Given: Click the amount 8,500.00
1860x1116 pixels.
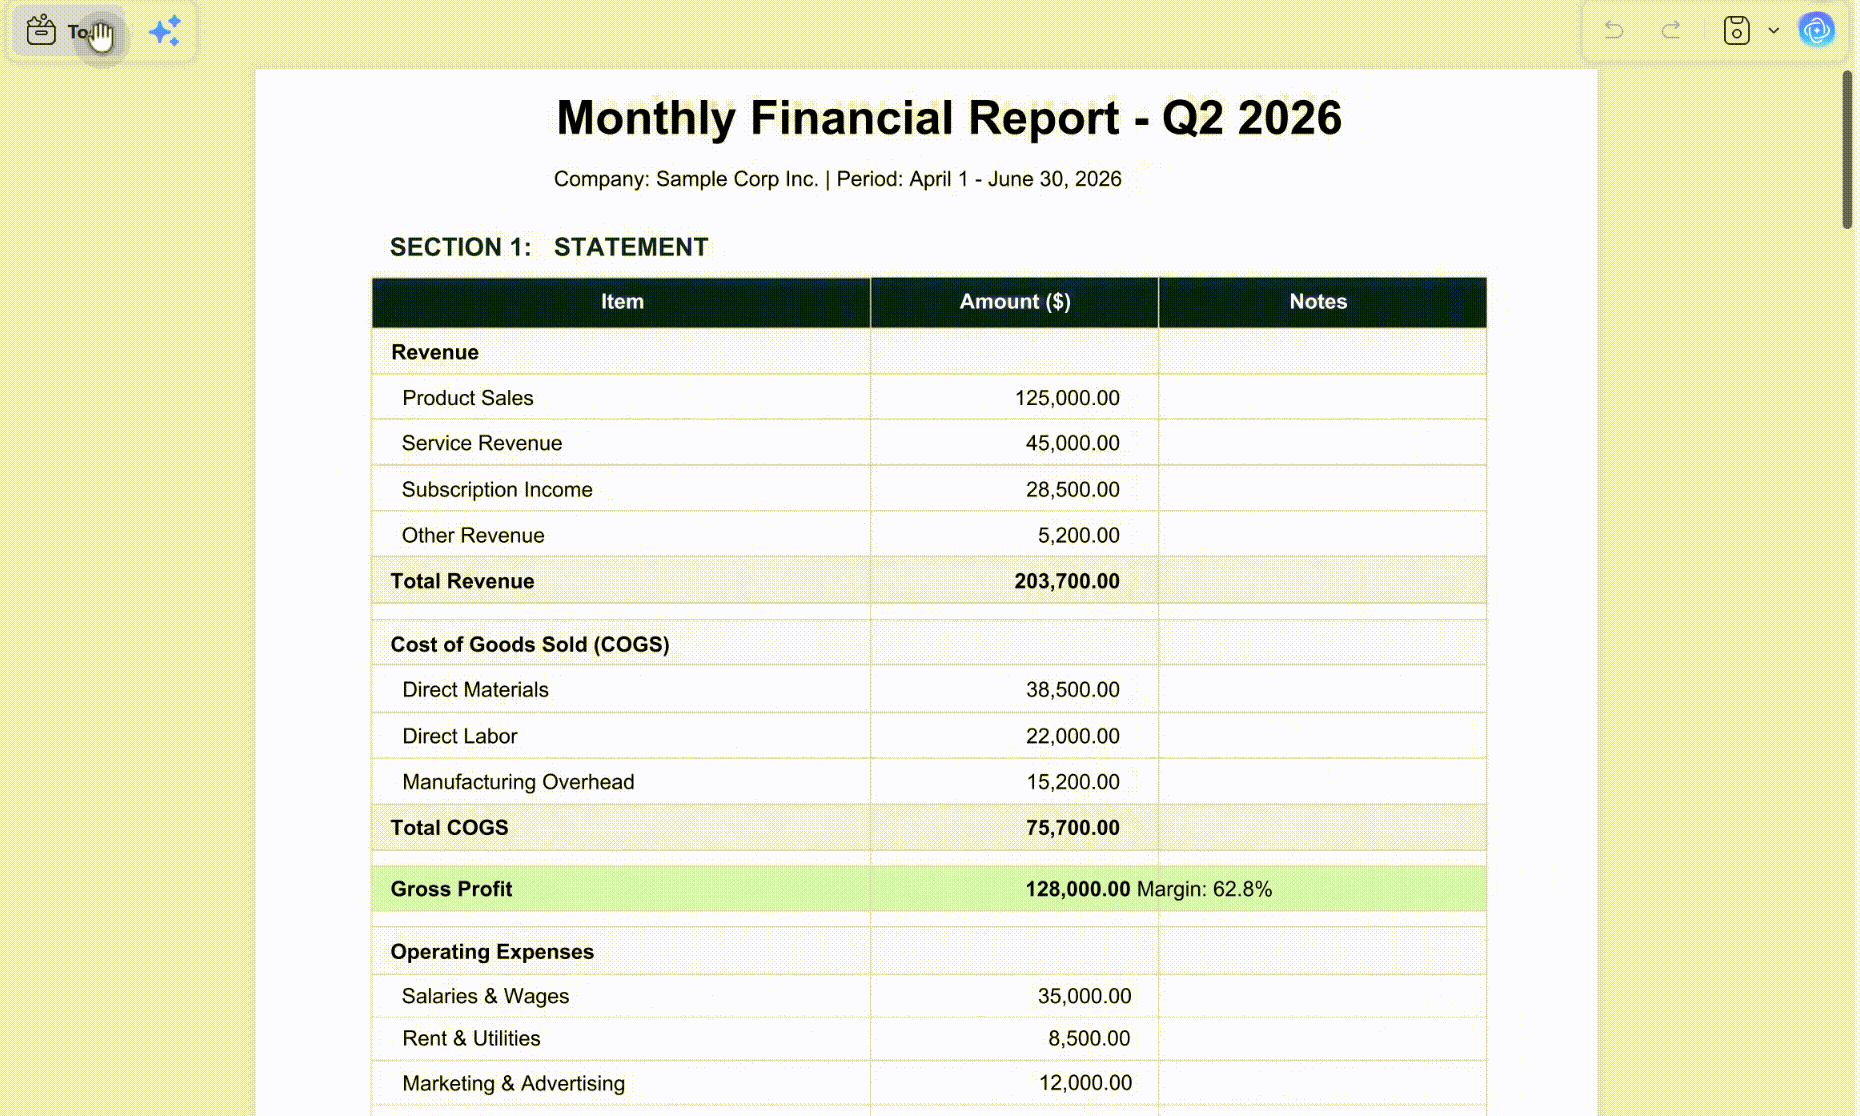Looking at the screenshot, I should coord(1089,1039).
